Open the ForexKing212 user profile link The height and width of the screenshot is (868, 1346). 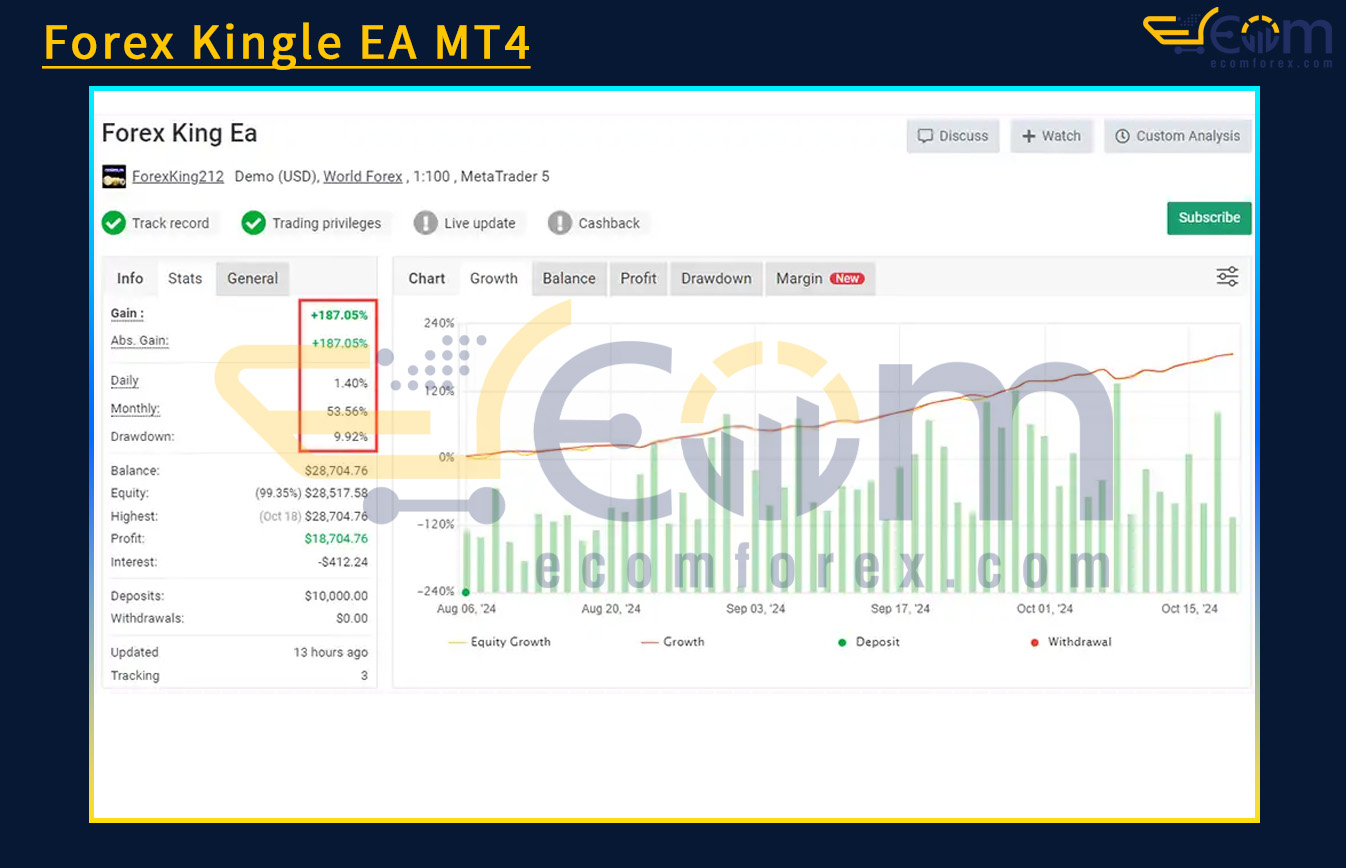178,177
